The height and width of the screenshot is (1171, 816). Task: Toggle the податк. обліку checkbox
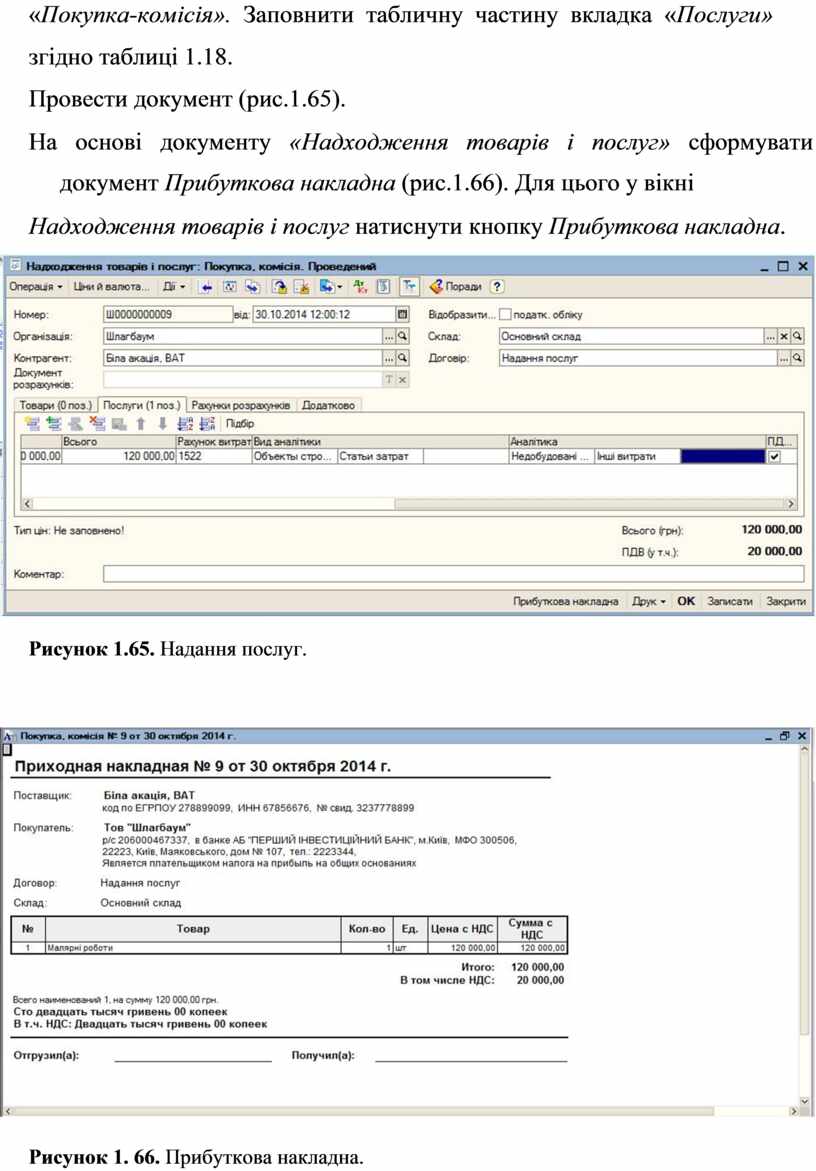click(x=505, y=314)
